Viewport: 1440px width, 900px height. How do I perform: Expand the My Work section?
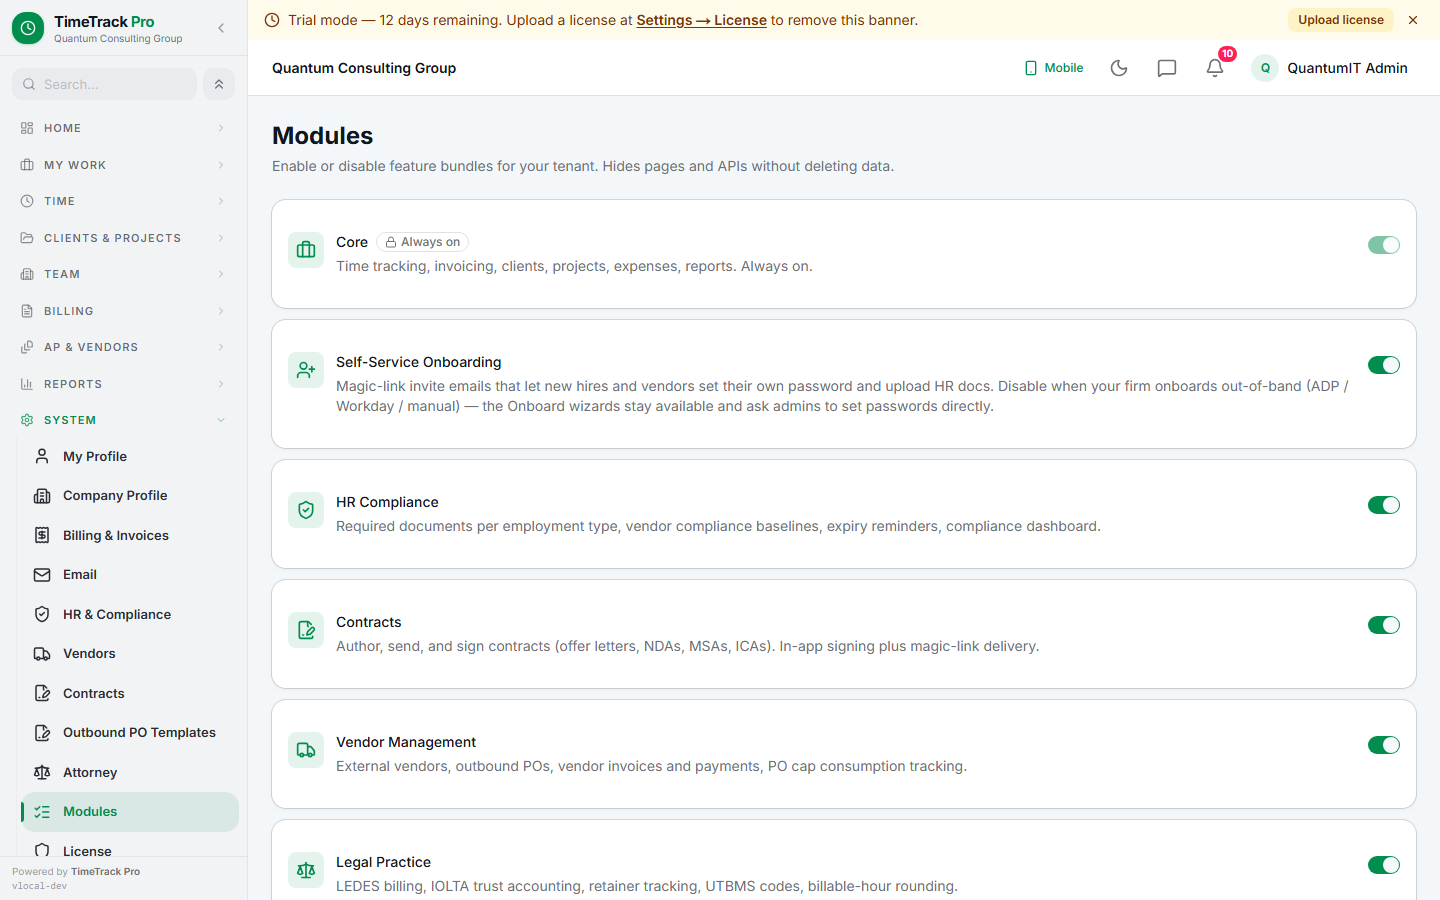[x=123, y=165]
